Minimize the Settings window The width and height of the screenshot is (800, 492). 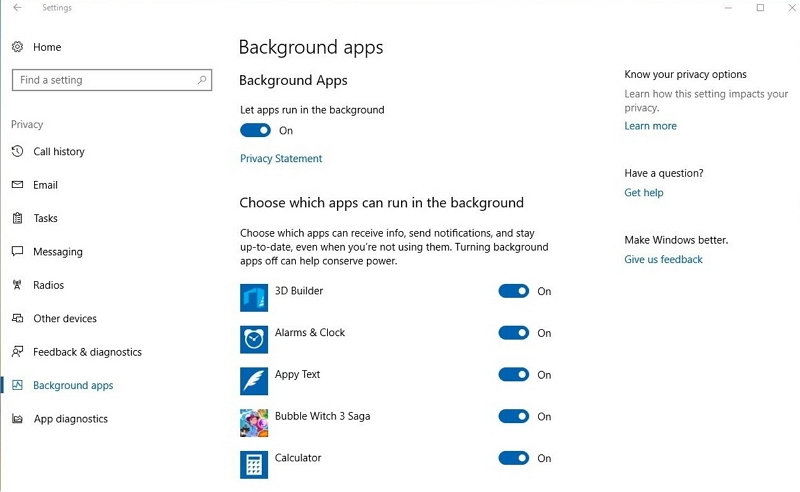728,8
